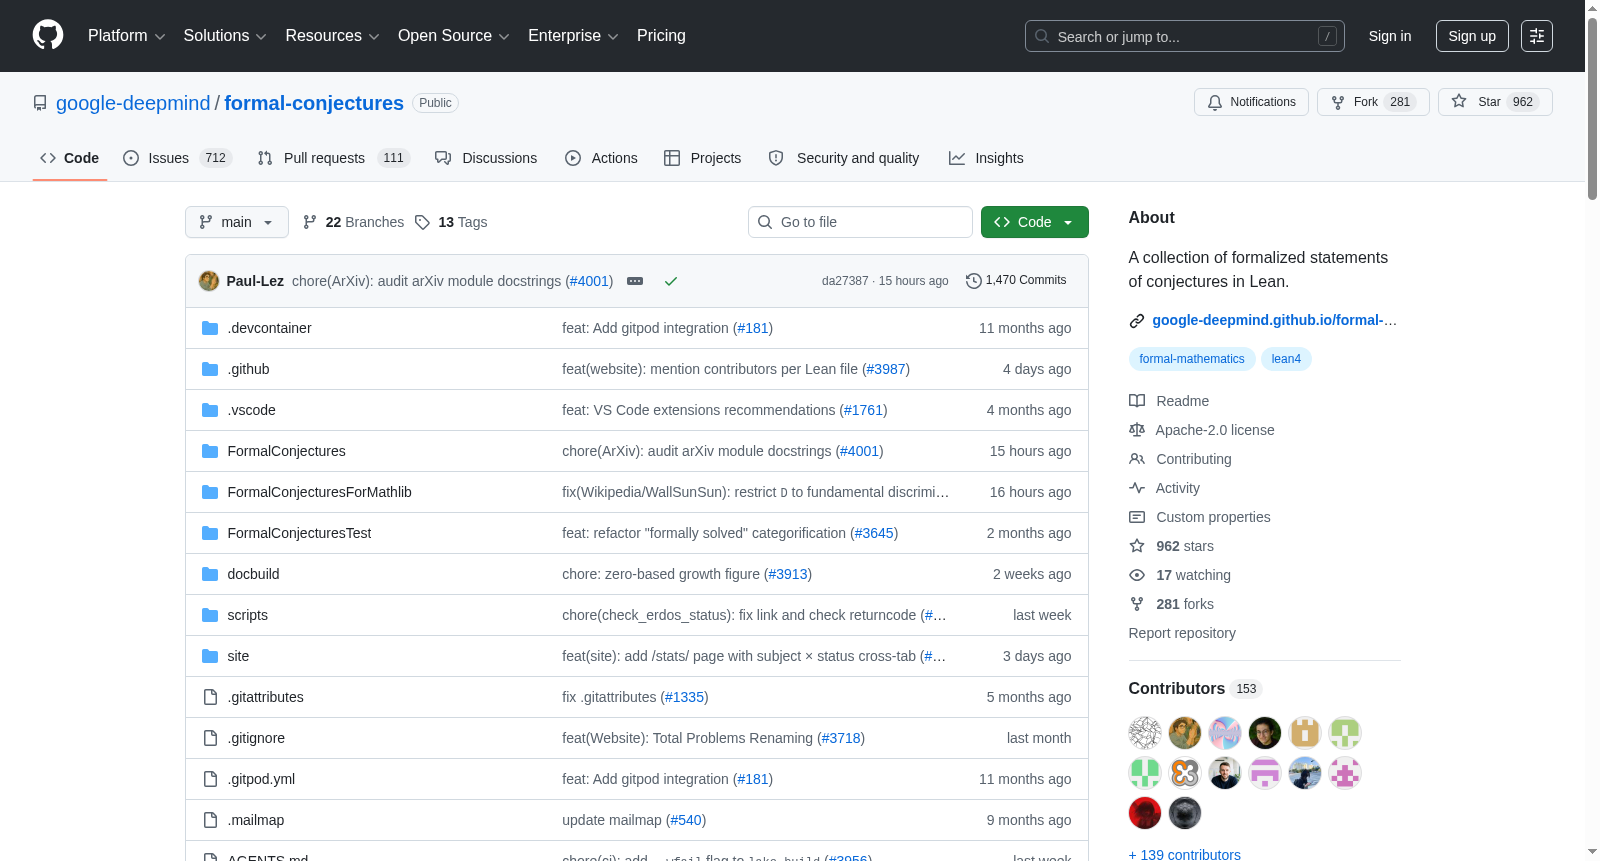The width and height of the screenshot is (1600, 861).
Task: Expand the Enterprise menu
Action: click(573, 36)
